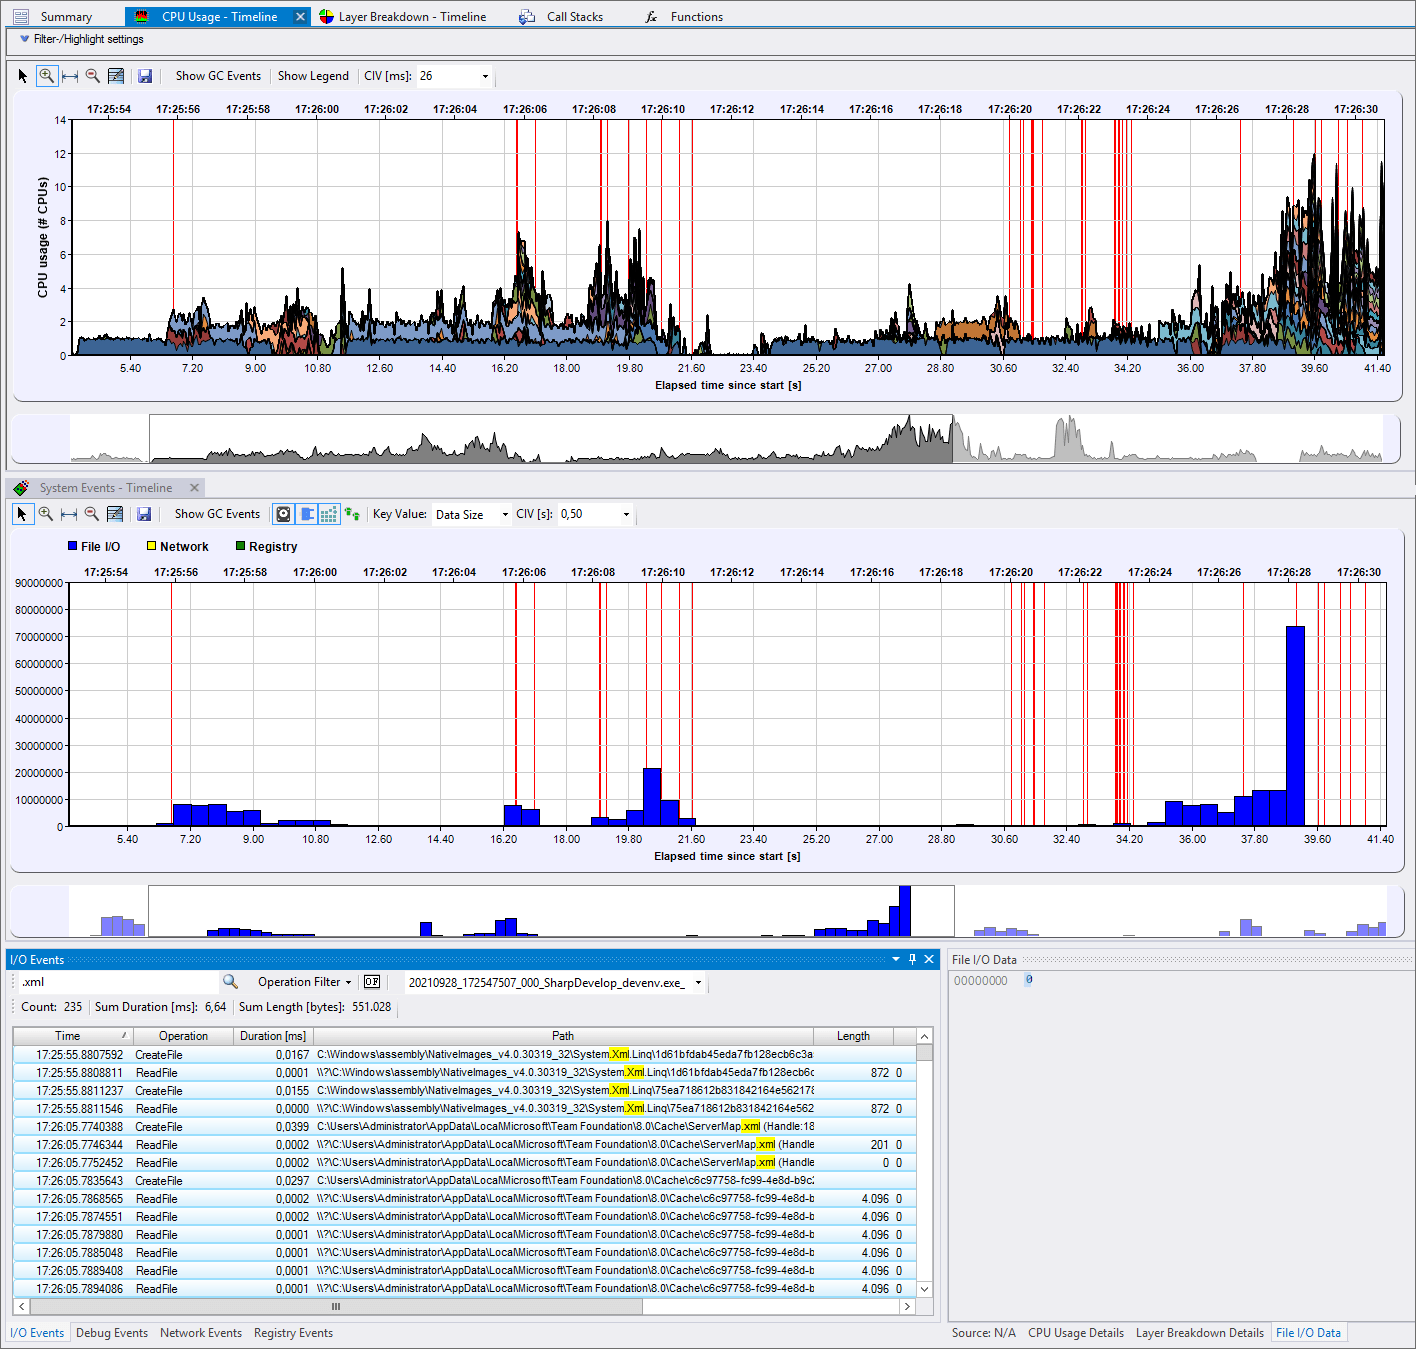The image size is (1416, 1349).
Task: Switch to CPU Usage Details at bottom right
Action: coord(1075,1332)
